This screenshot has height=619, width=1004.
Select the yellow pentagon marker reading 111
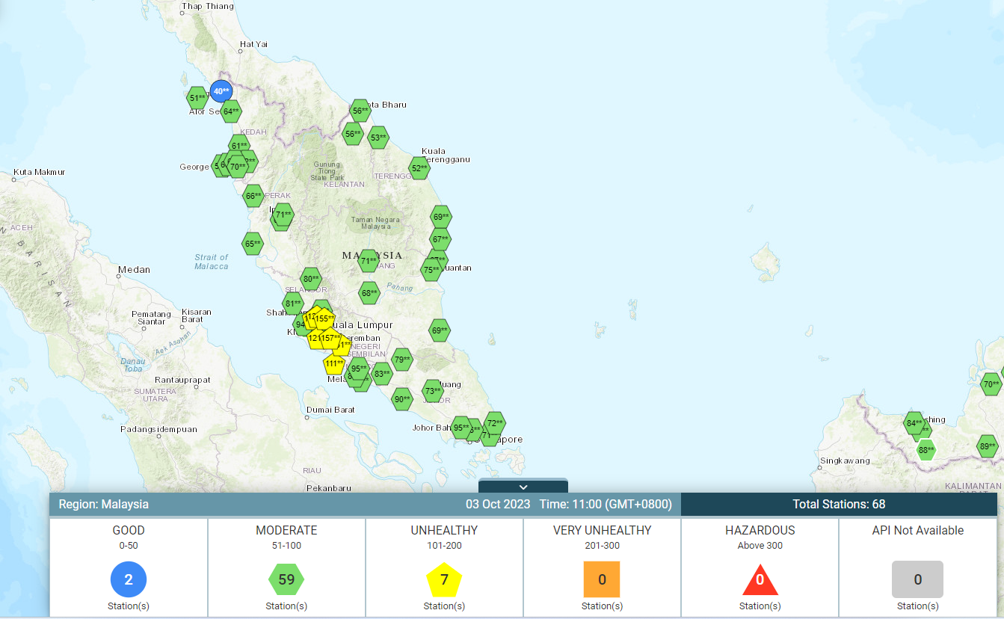(334, 364)
